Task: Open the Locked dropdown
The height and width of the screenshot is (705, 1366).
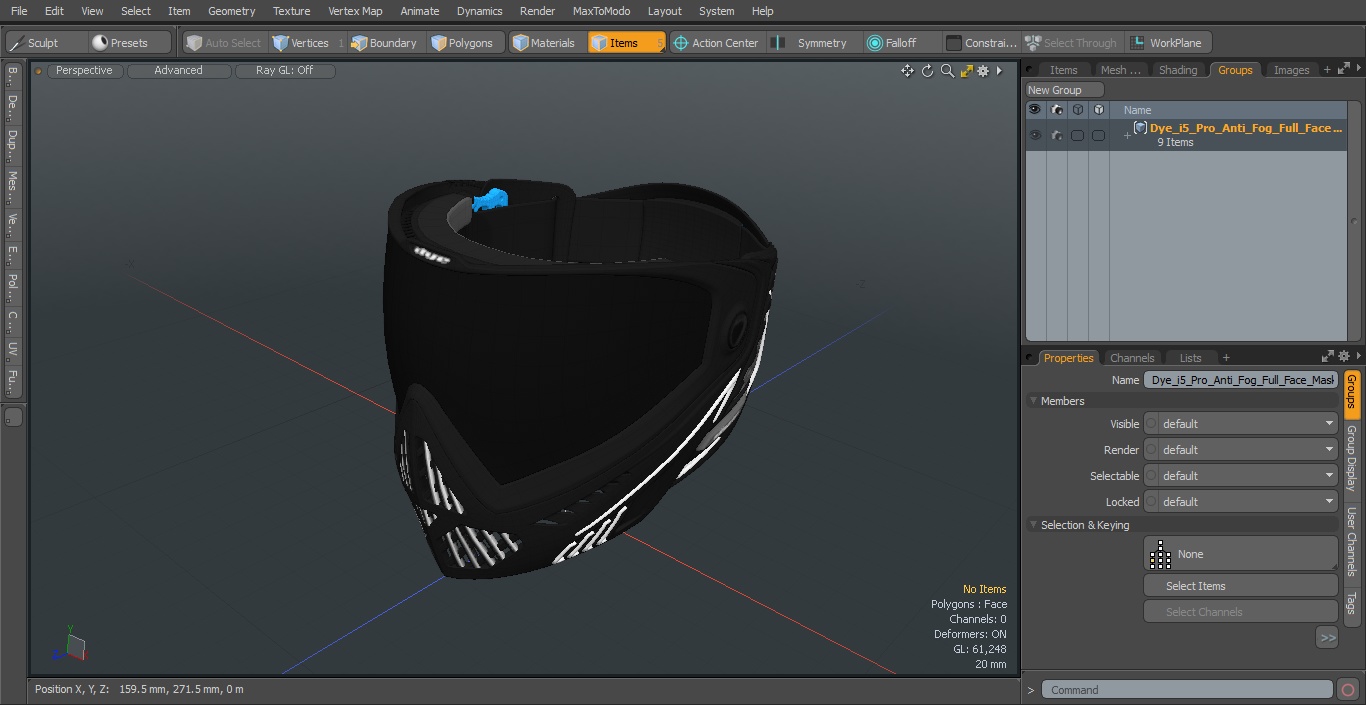Action: tap(1241, 502)
